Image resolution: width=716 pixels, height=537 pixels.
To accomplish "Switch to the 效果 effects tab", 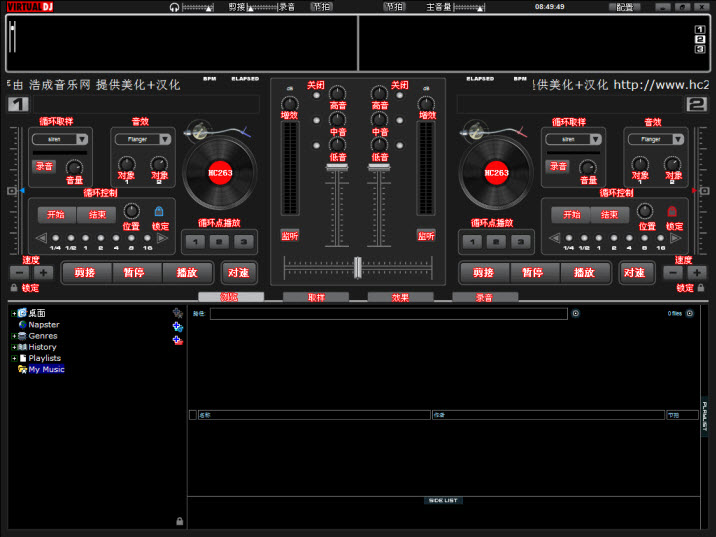I will pos(400,297).
